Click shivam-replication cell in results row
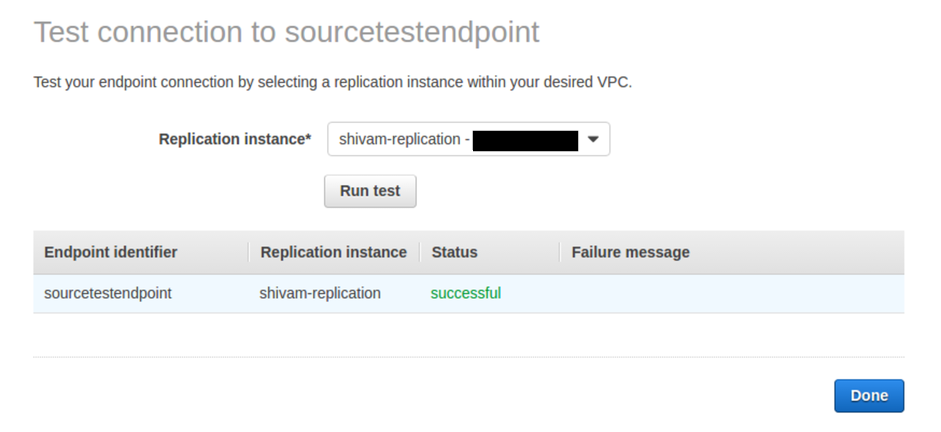941x432 pixels. coord(320,293)
